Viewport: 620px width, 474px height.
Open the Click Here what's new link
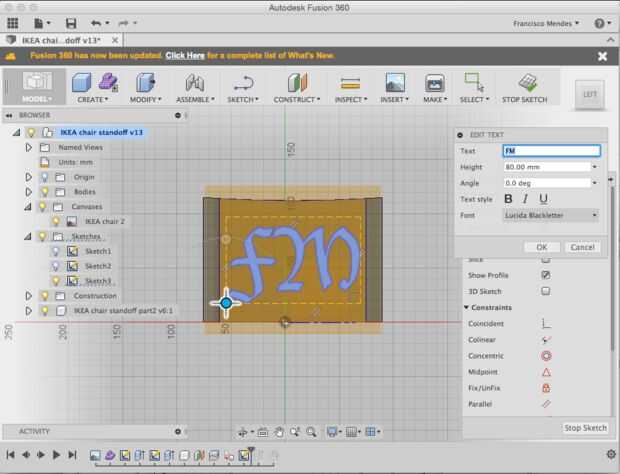[x=185, y=55]
